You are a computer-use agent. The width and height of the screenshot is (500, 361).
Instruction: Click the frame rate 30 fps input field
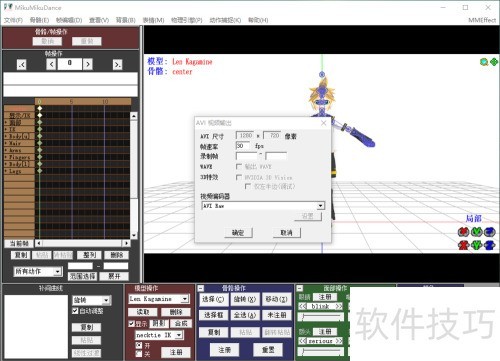[x=243, y=146]
